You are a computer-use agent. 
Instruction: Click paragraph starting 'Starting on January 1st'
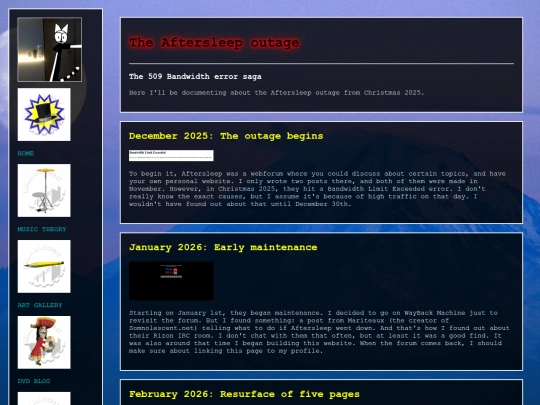coord(319,332)
